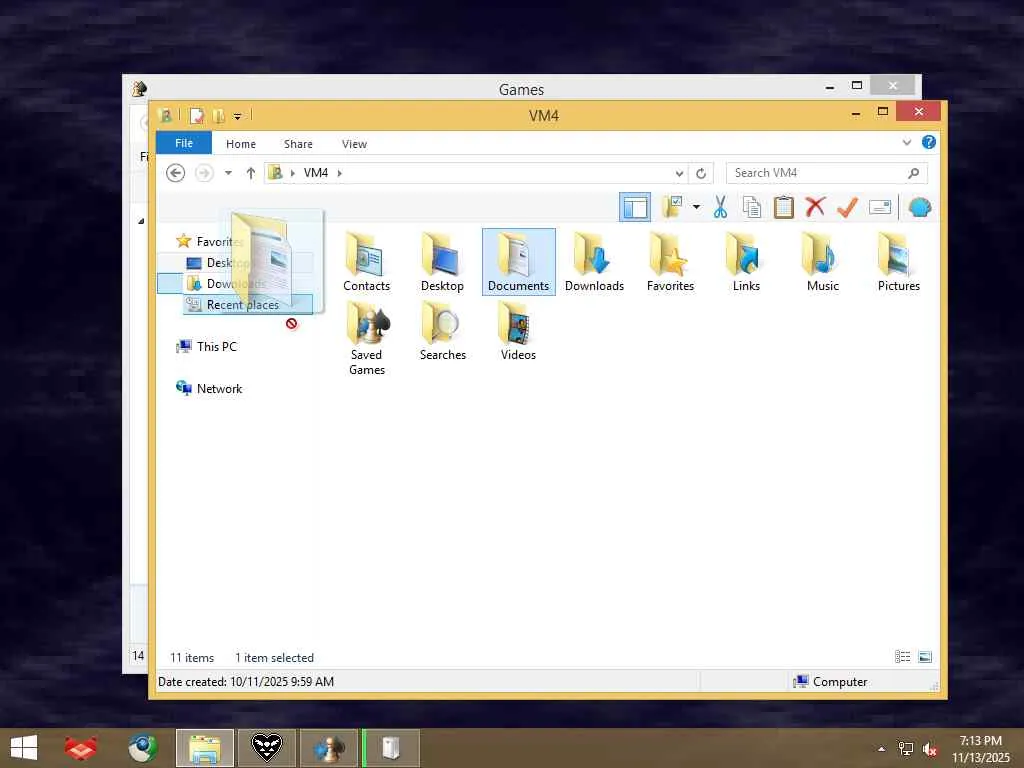Click Recent places in the navigation pane

tap(242, 304)
